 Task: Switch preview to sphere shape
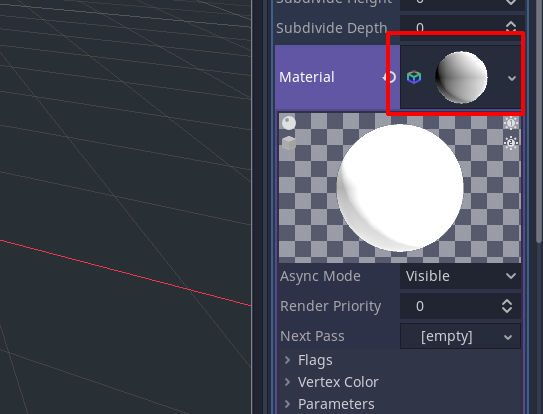click(x=289, y=123)
